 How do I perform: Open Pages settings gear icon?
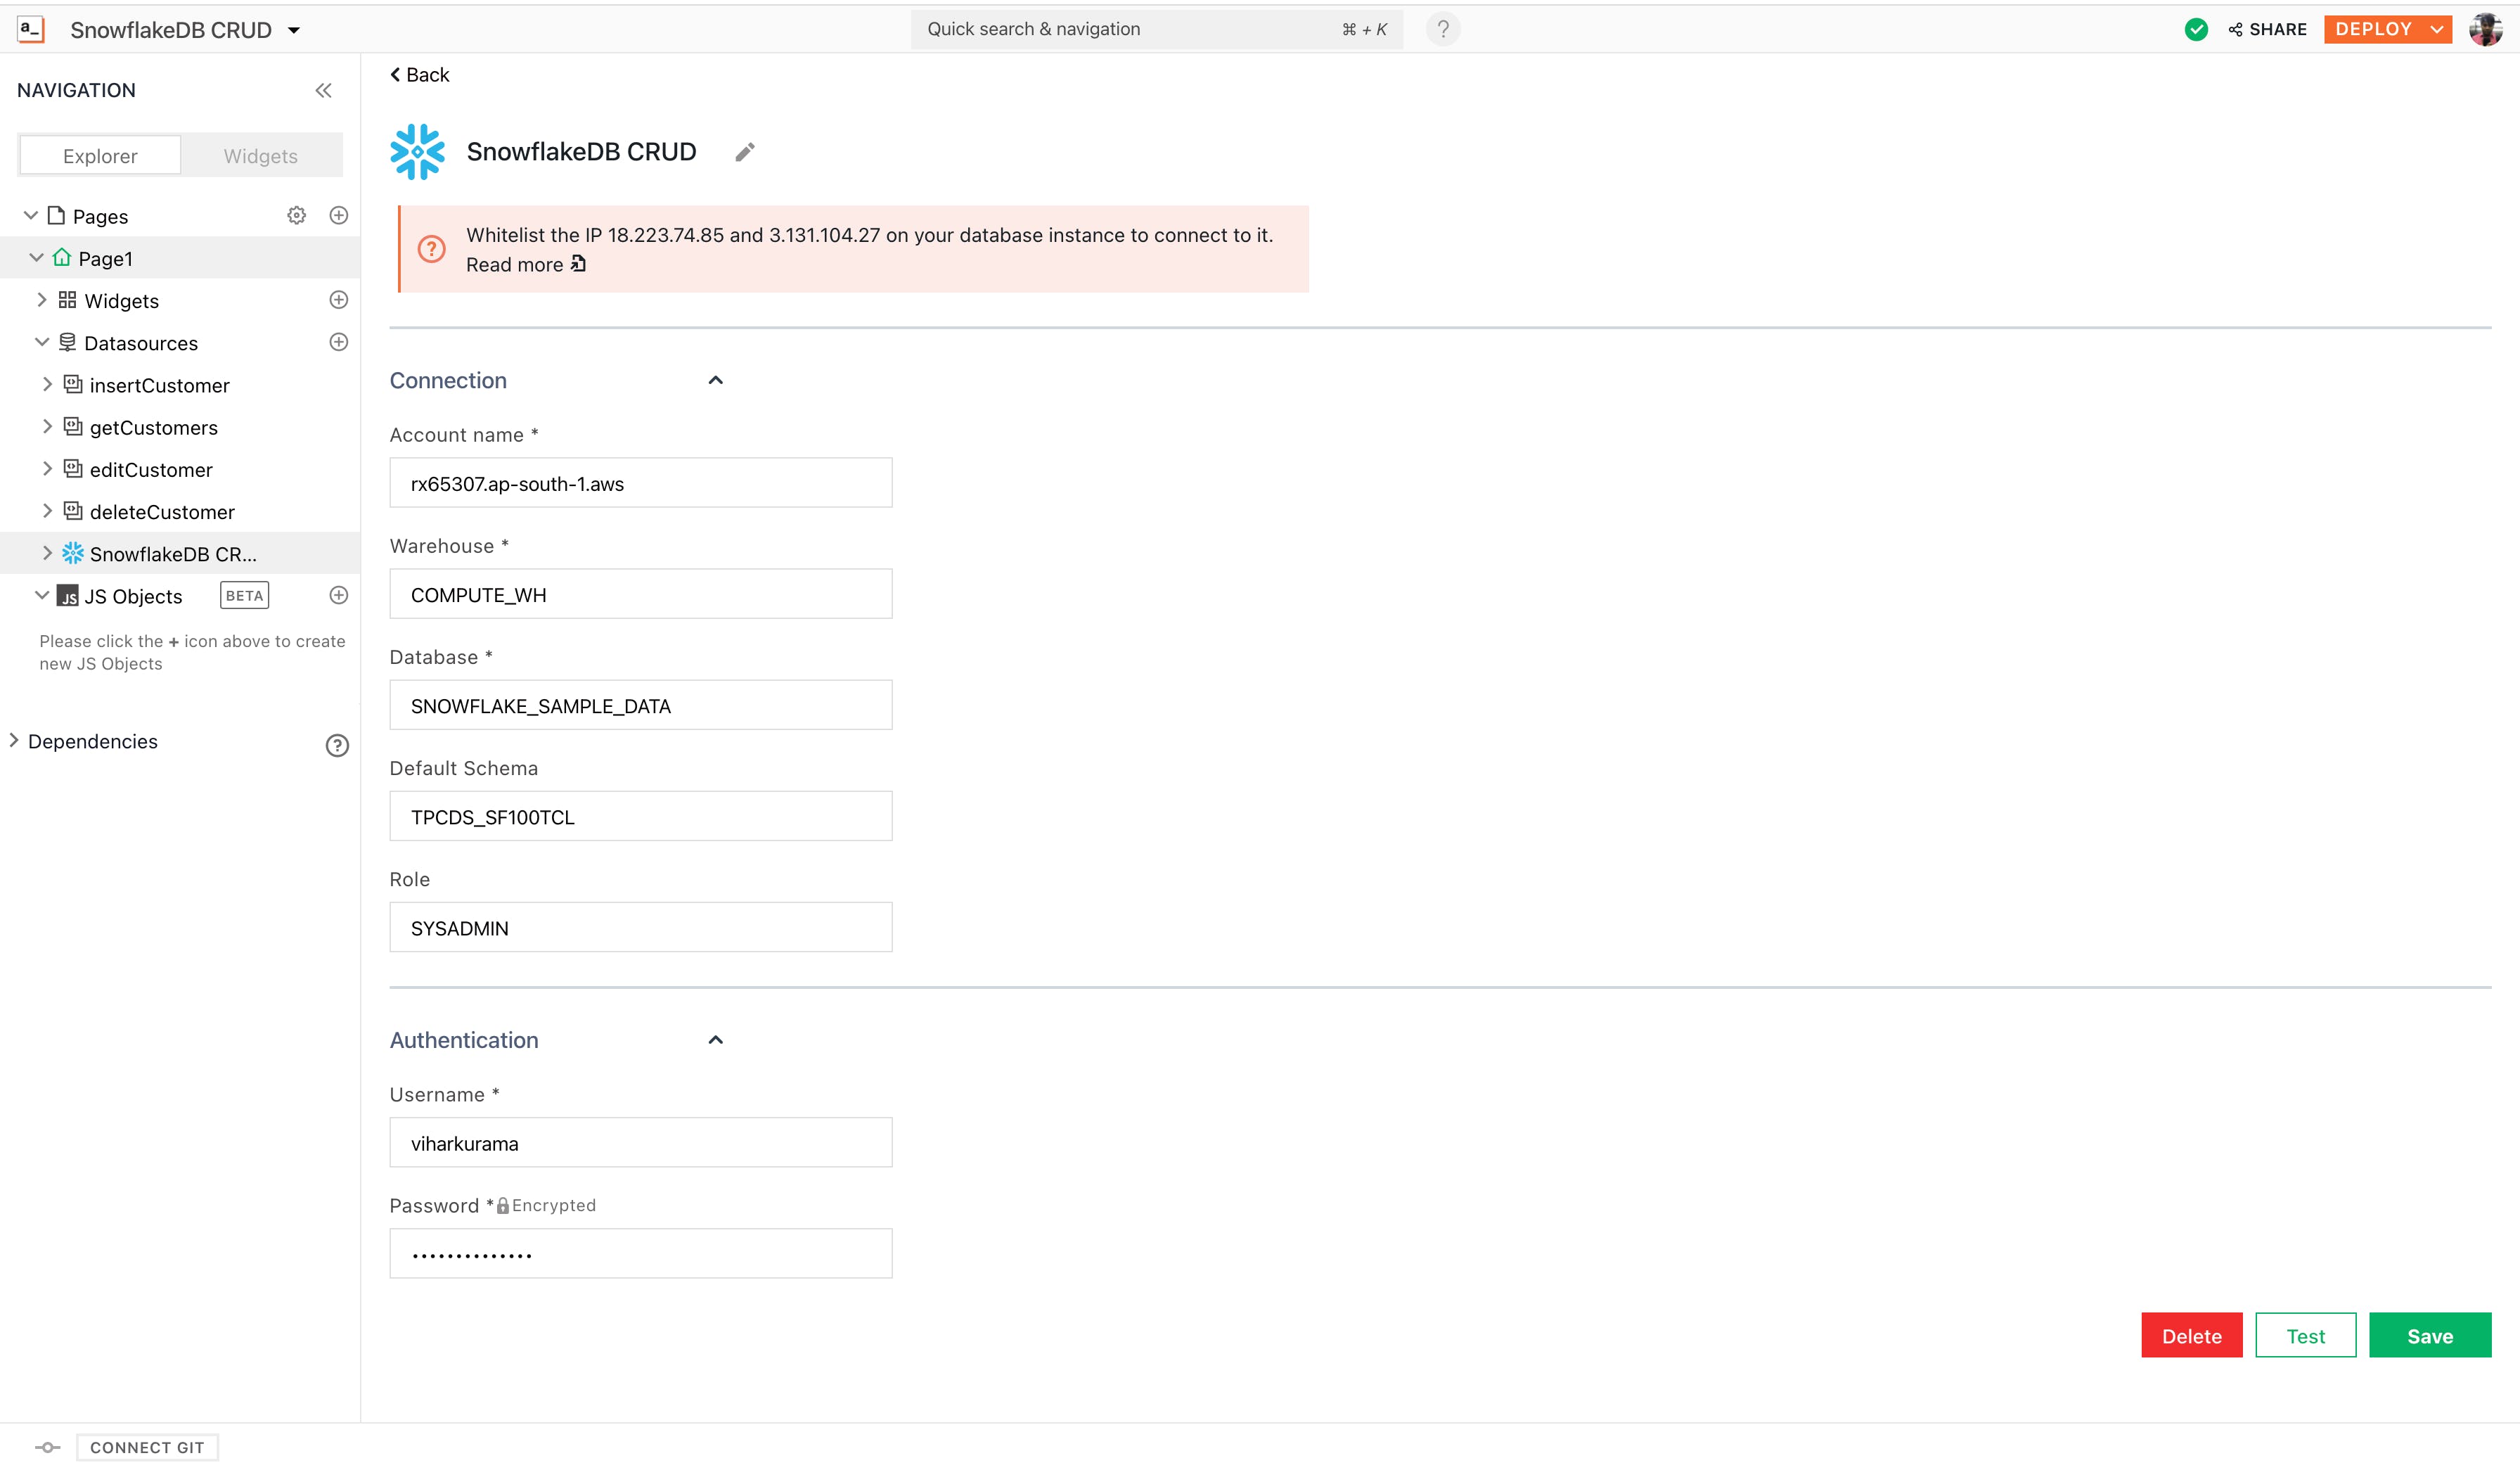pyautogui.click(x=297, y=215)
